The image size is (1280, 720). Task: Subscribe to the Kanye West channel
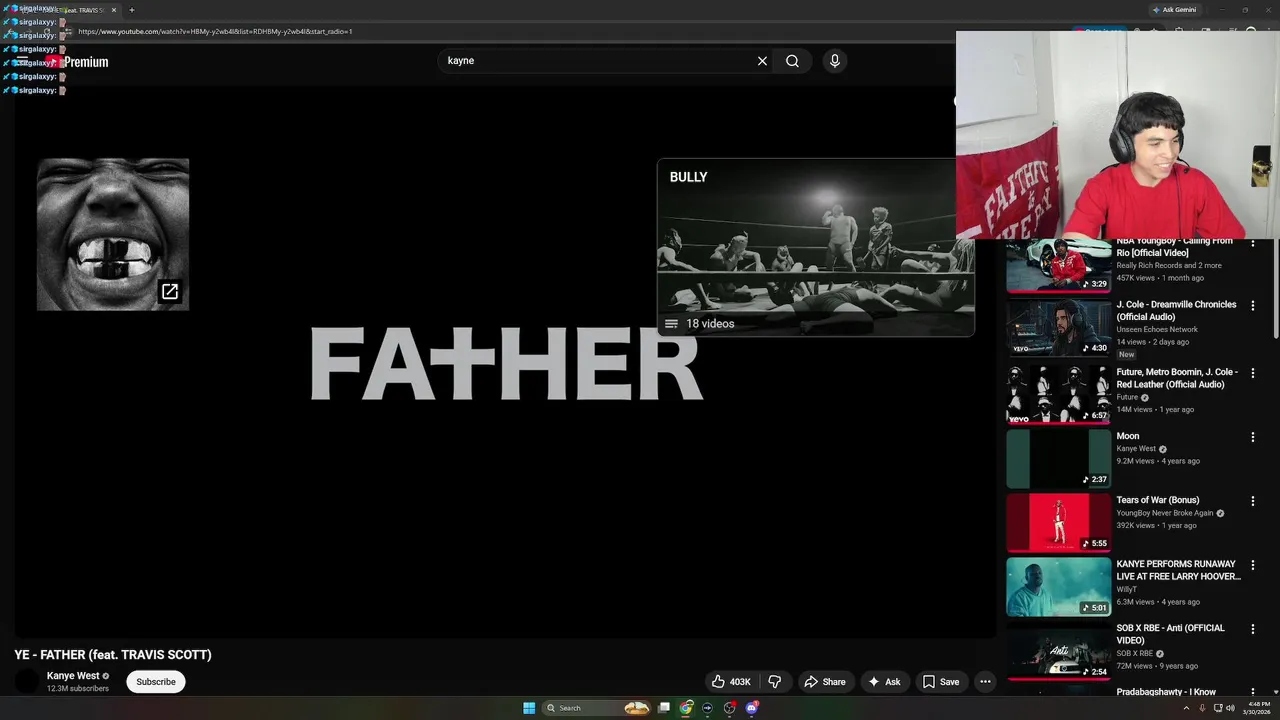[156, 682]
